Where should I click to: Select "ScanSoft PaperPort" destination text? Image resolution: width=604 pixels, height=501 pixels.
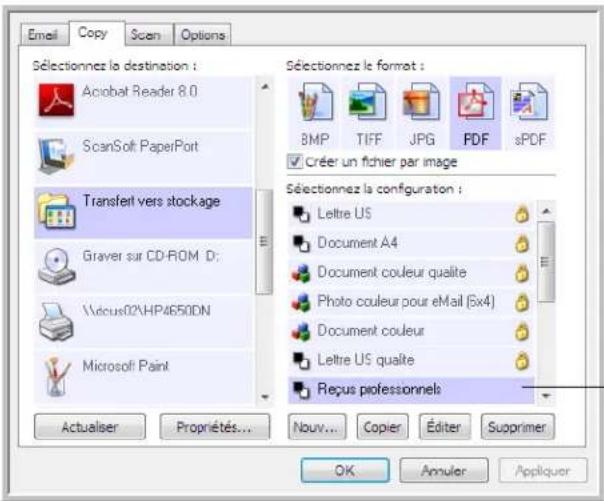140,146
